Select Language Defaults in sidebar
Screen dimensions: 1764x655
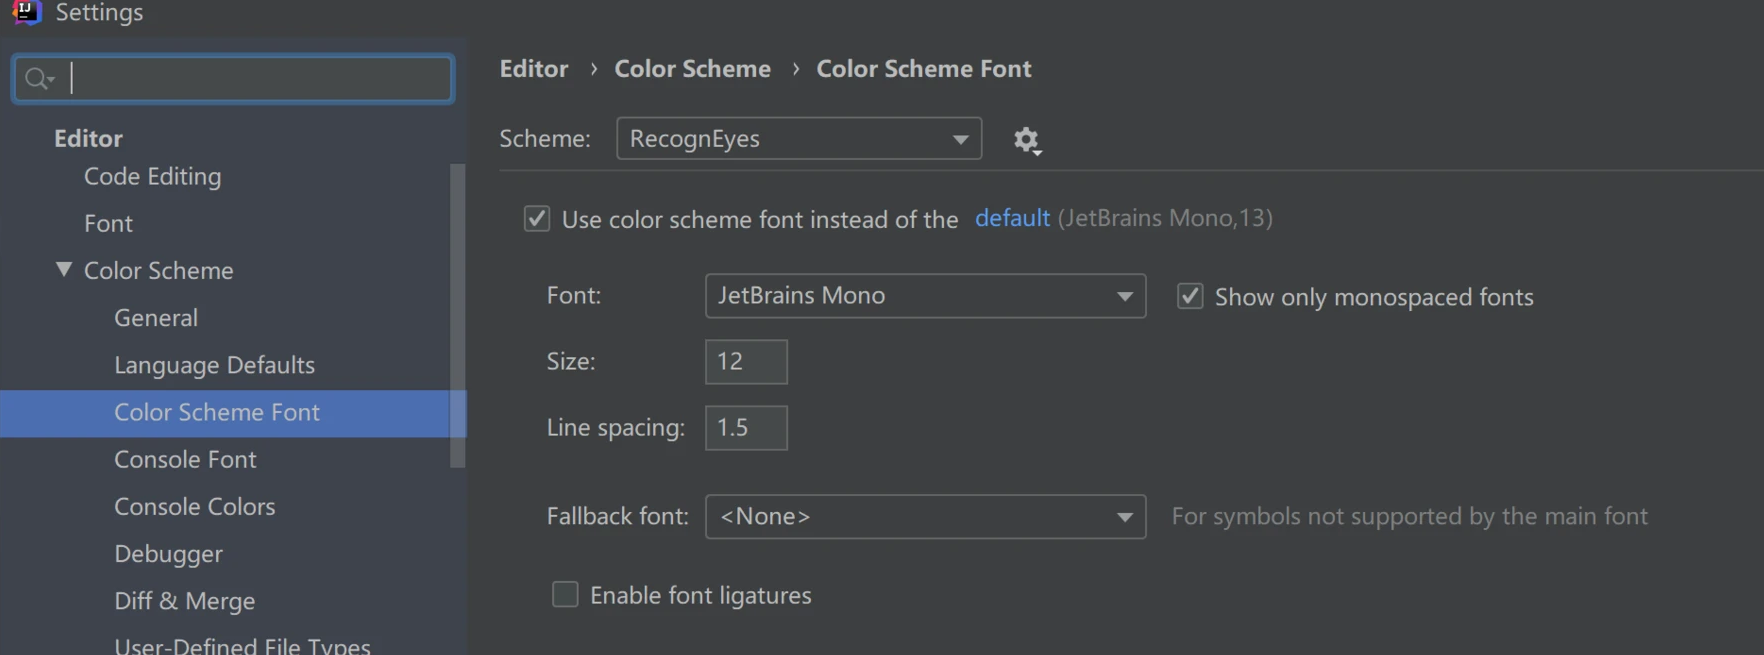click(x=214, y=365)
